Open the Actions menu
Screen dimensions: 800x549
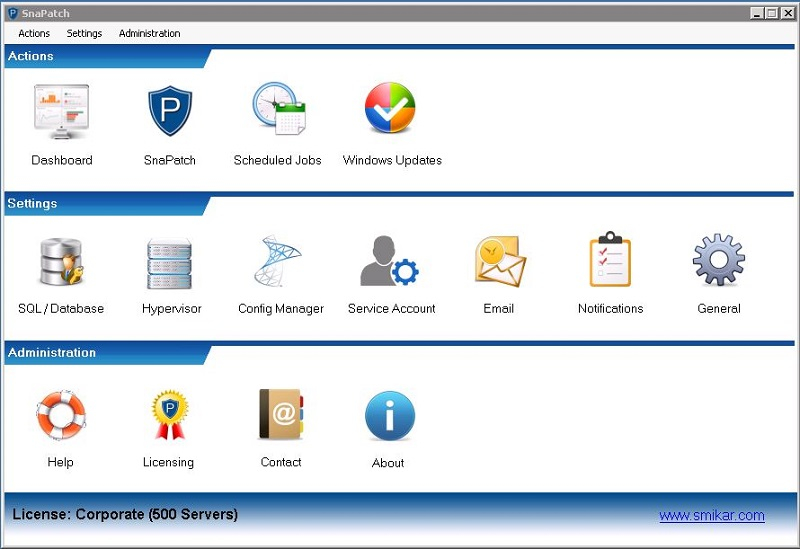pos(34,34)
